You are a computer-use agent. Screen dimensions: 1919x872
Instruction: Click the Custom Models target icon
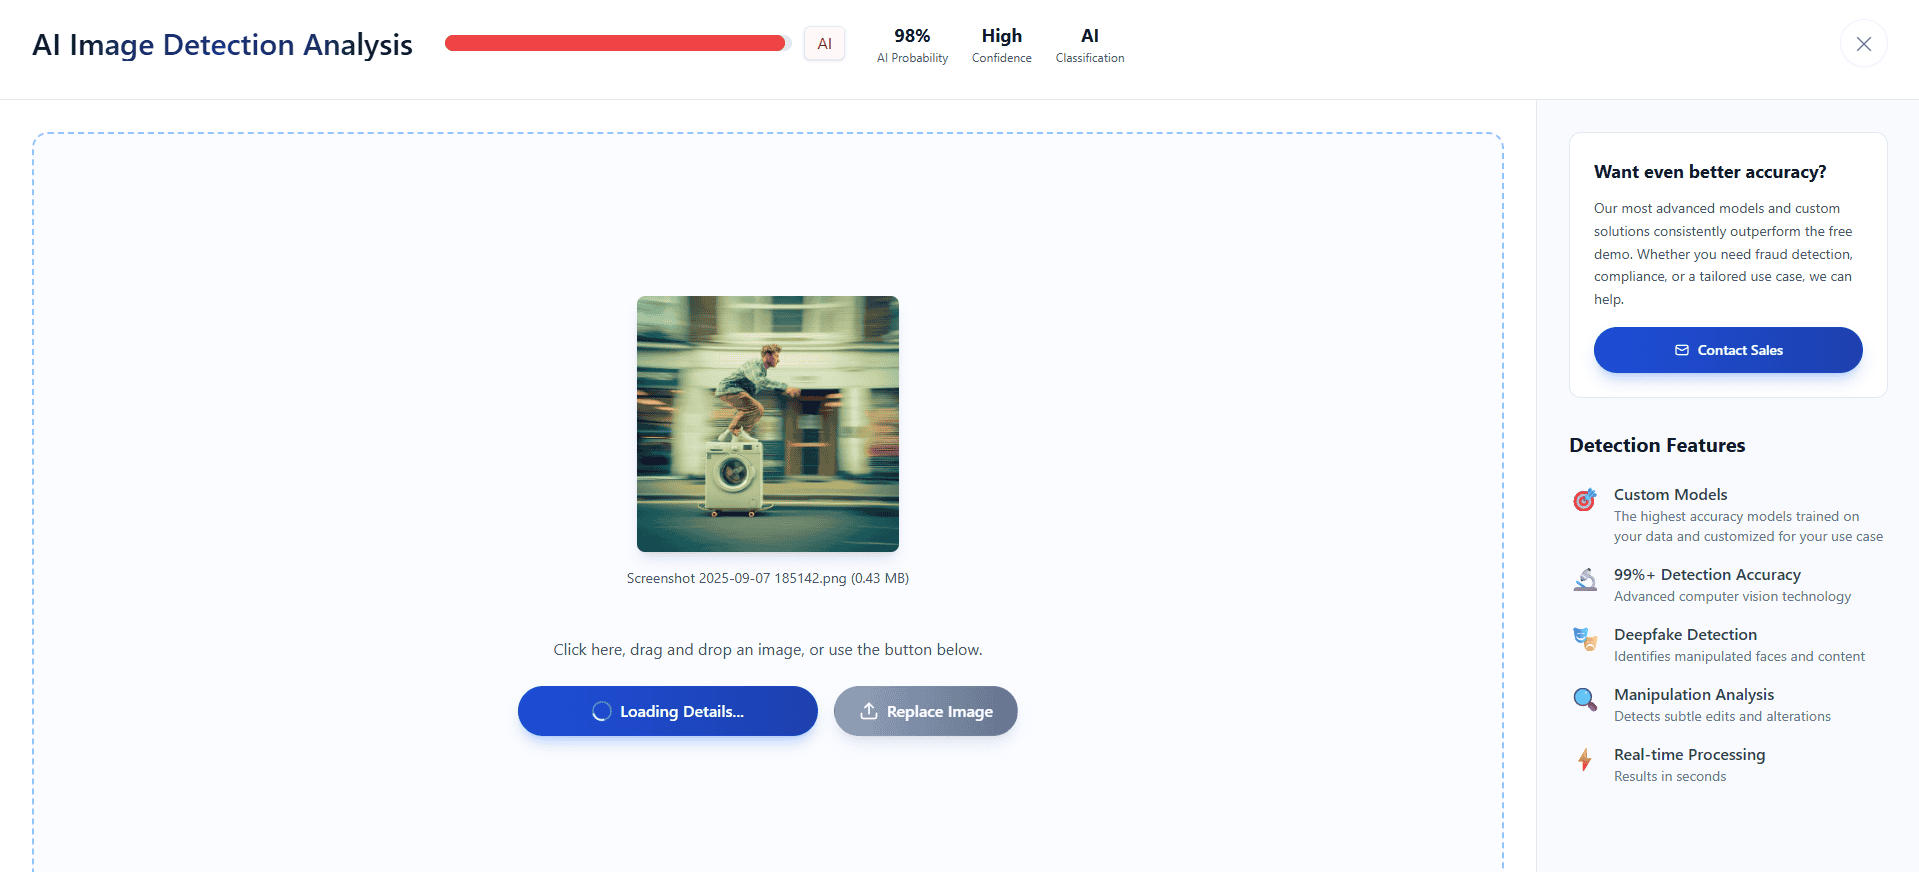tap(1585, 499)
